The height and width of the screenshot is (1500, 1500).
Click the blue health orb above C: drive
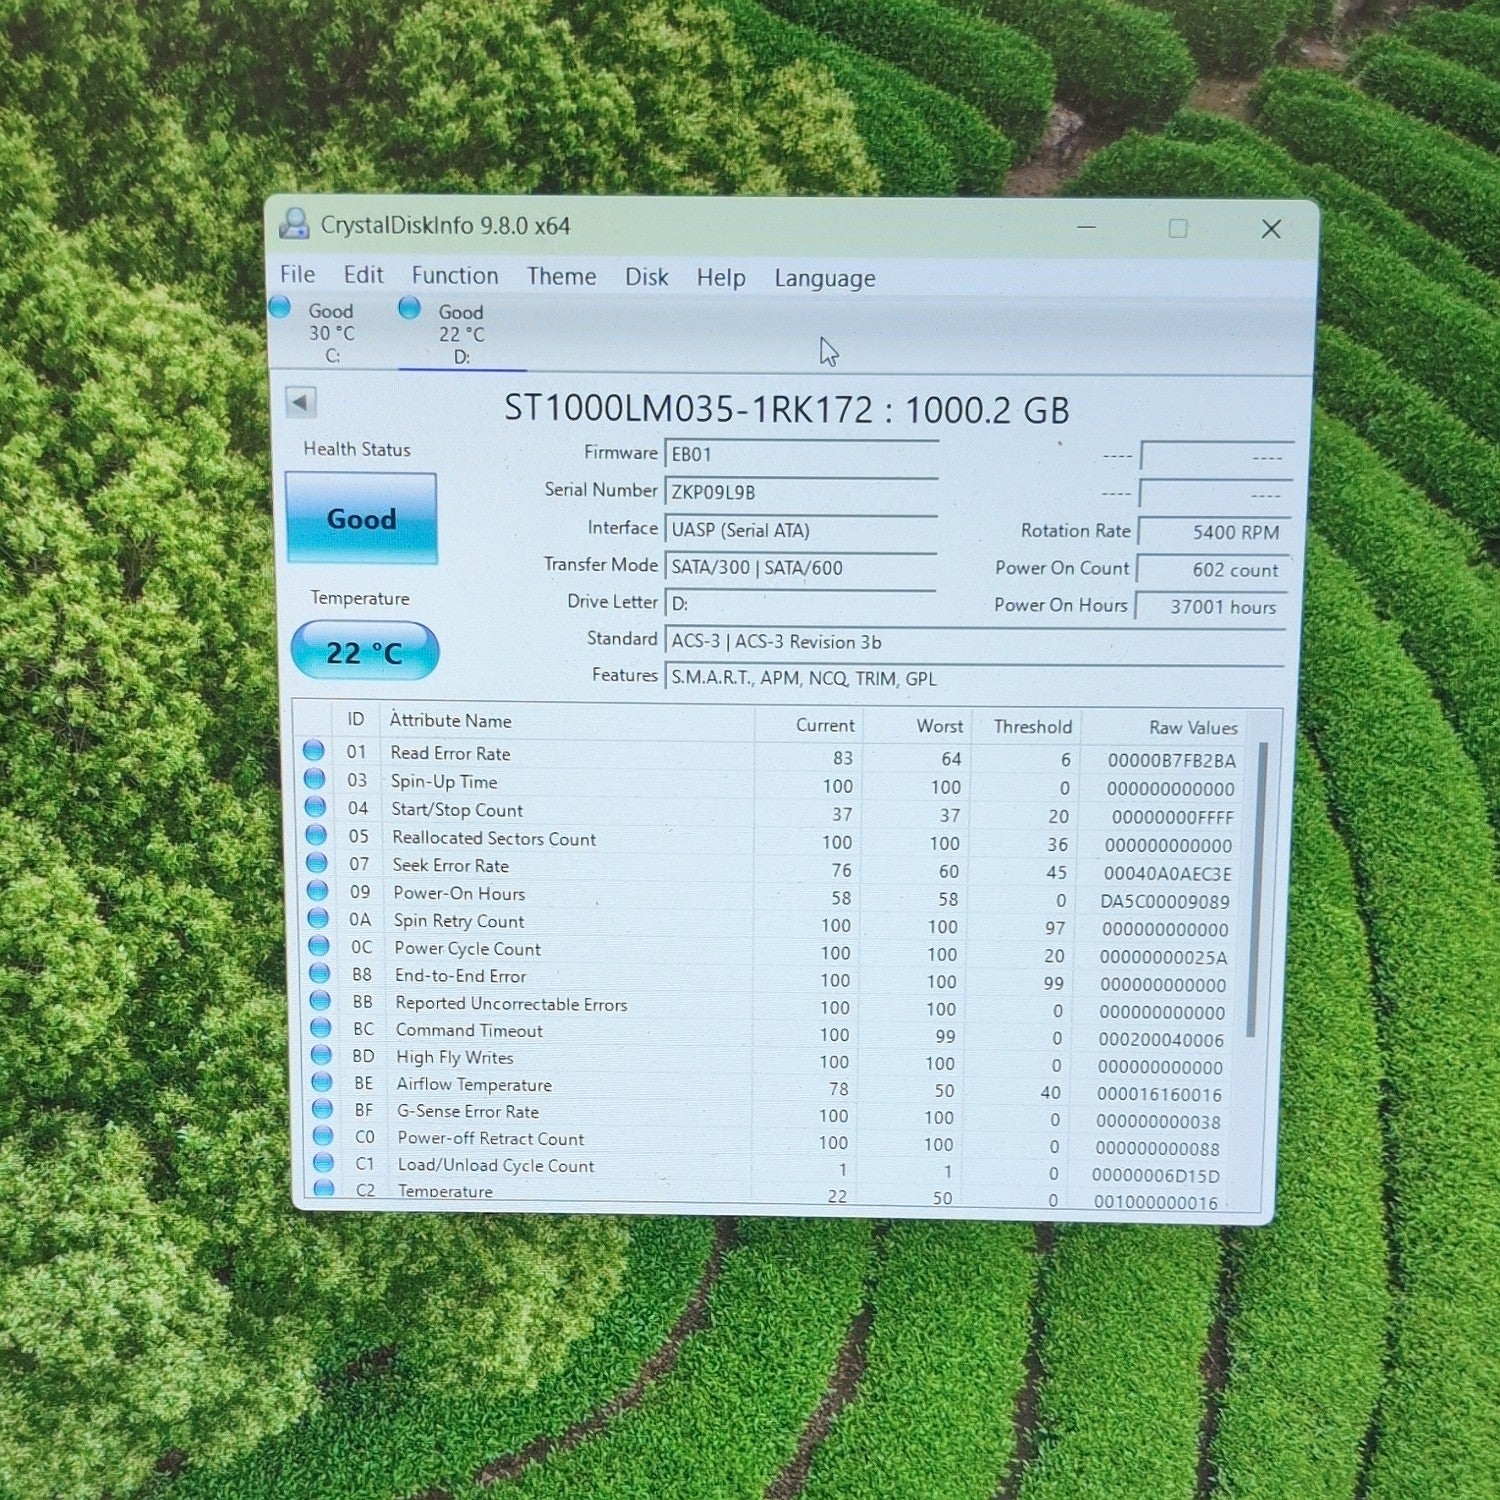pyautogui.click(x=280, y=307)
